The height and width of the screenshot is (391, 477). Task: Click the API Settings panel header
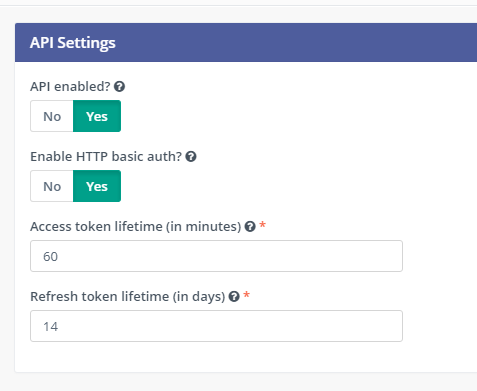[x=246, y=42]
